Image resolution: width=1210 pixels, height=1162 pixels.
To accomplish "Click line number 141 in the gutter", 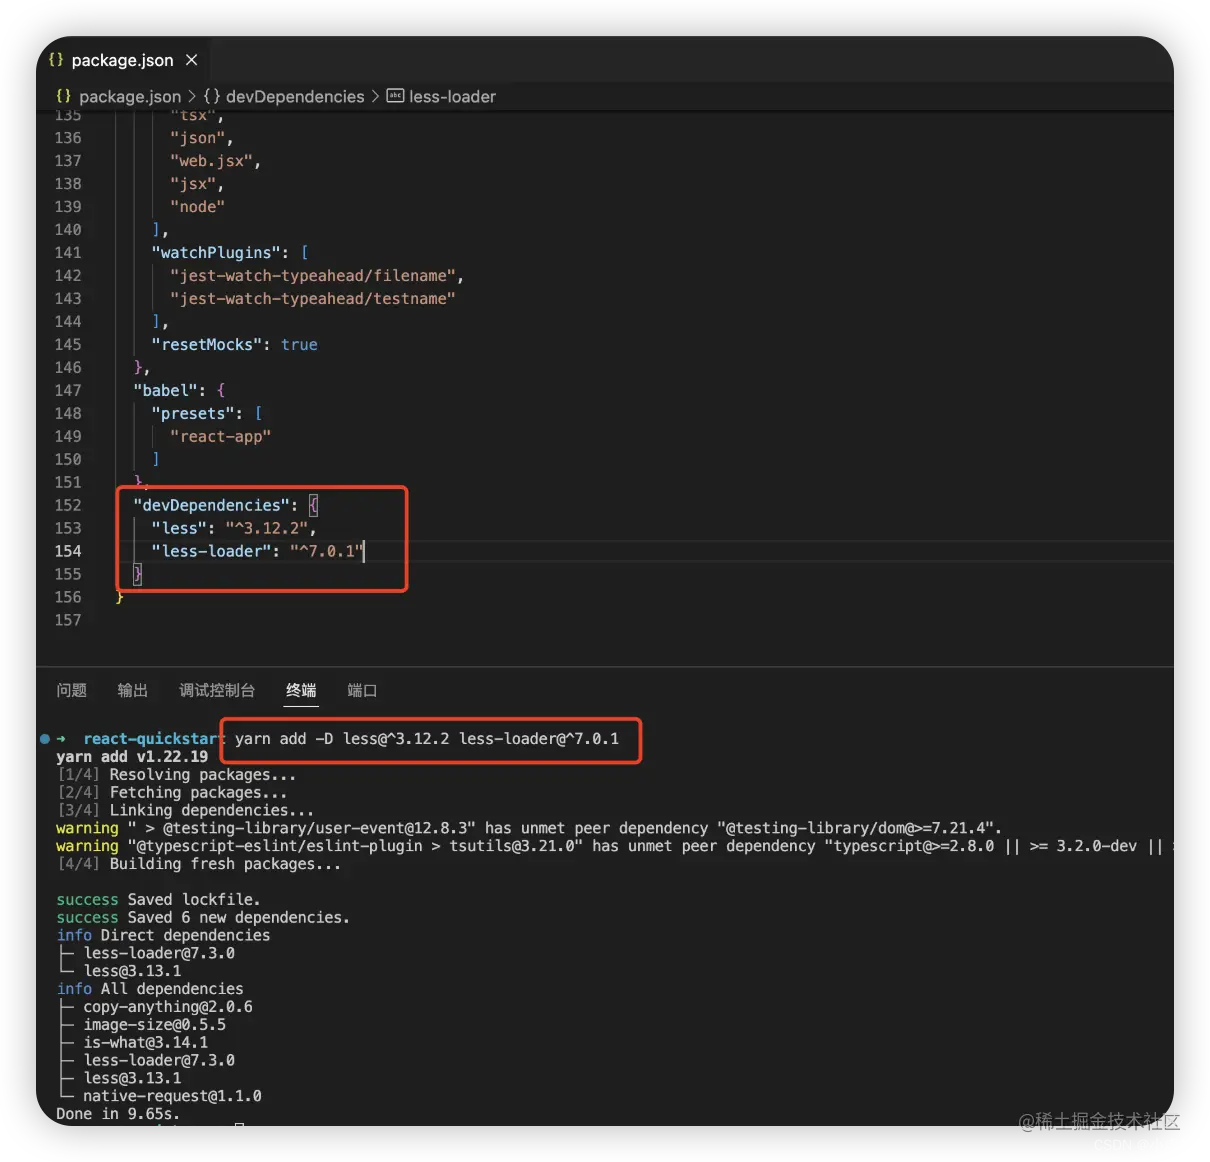I will coord(68,252).
